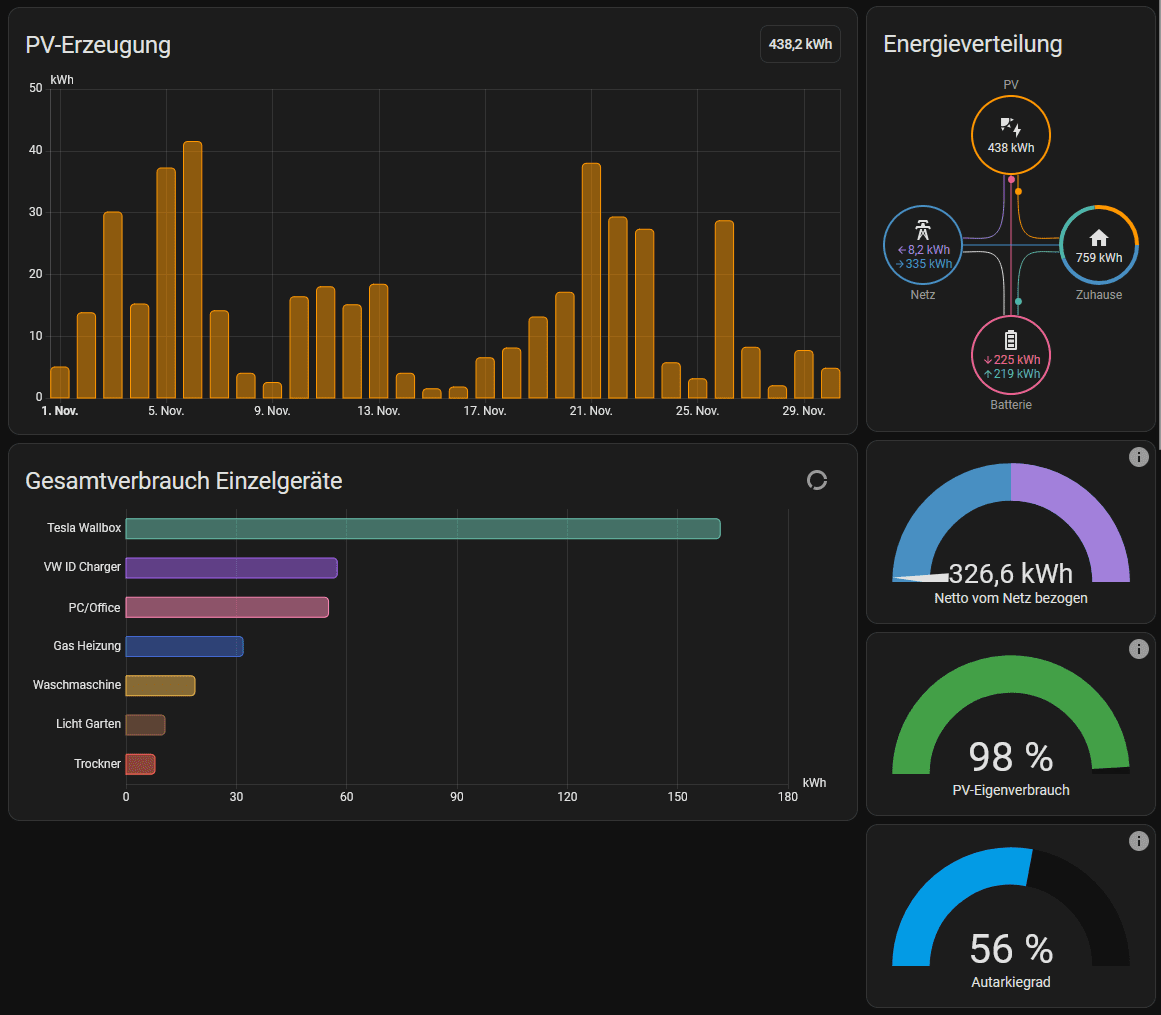Screen dimensions: 1161x1015
Task: Click the 98 % PV-Eigenverbrauch gauge
Action: (x=1011, y=715)
